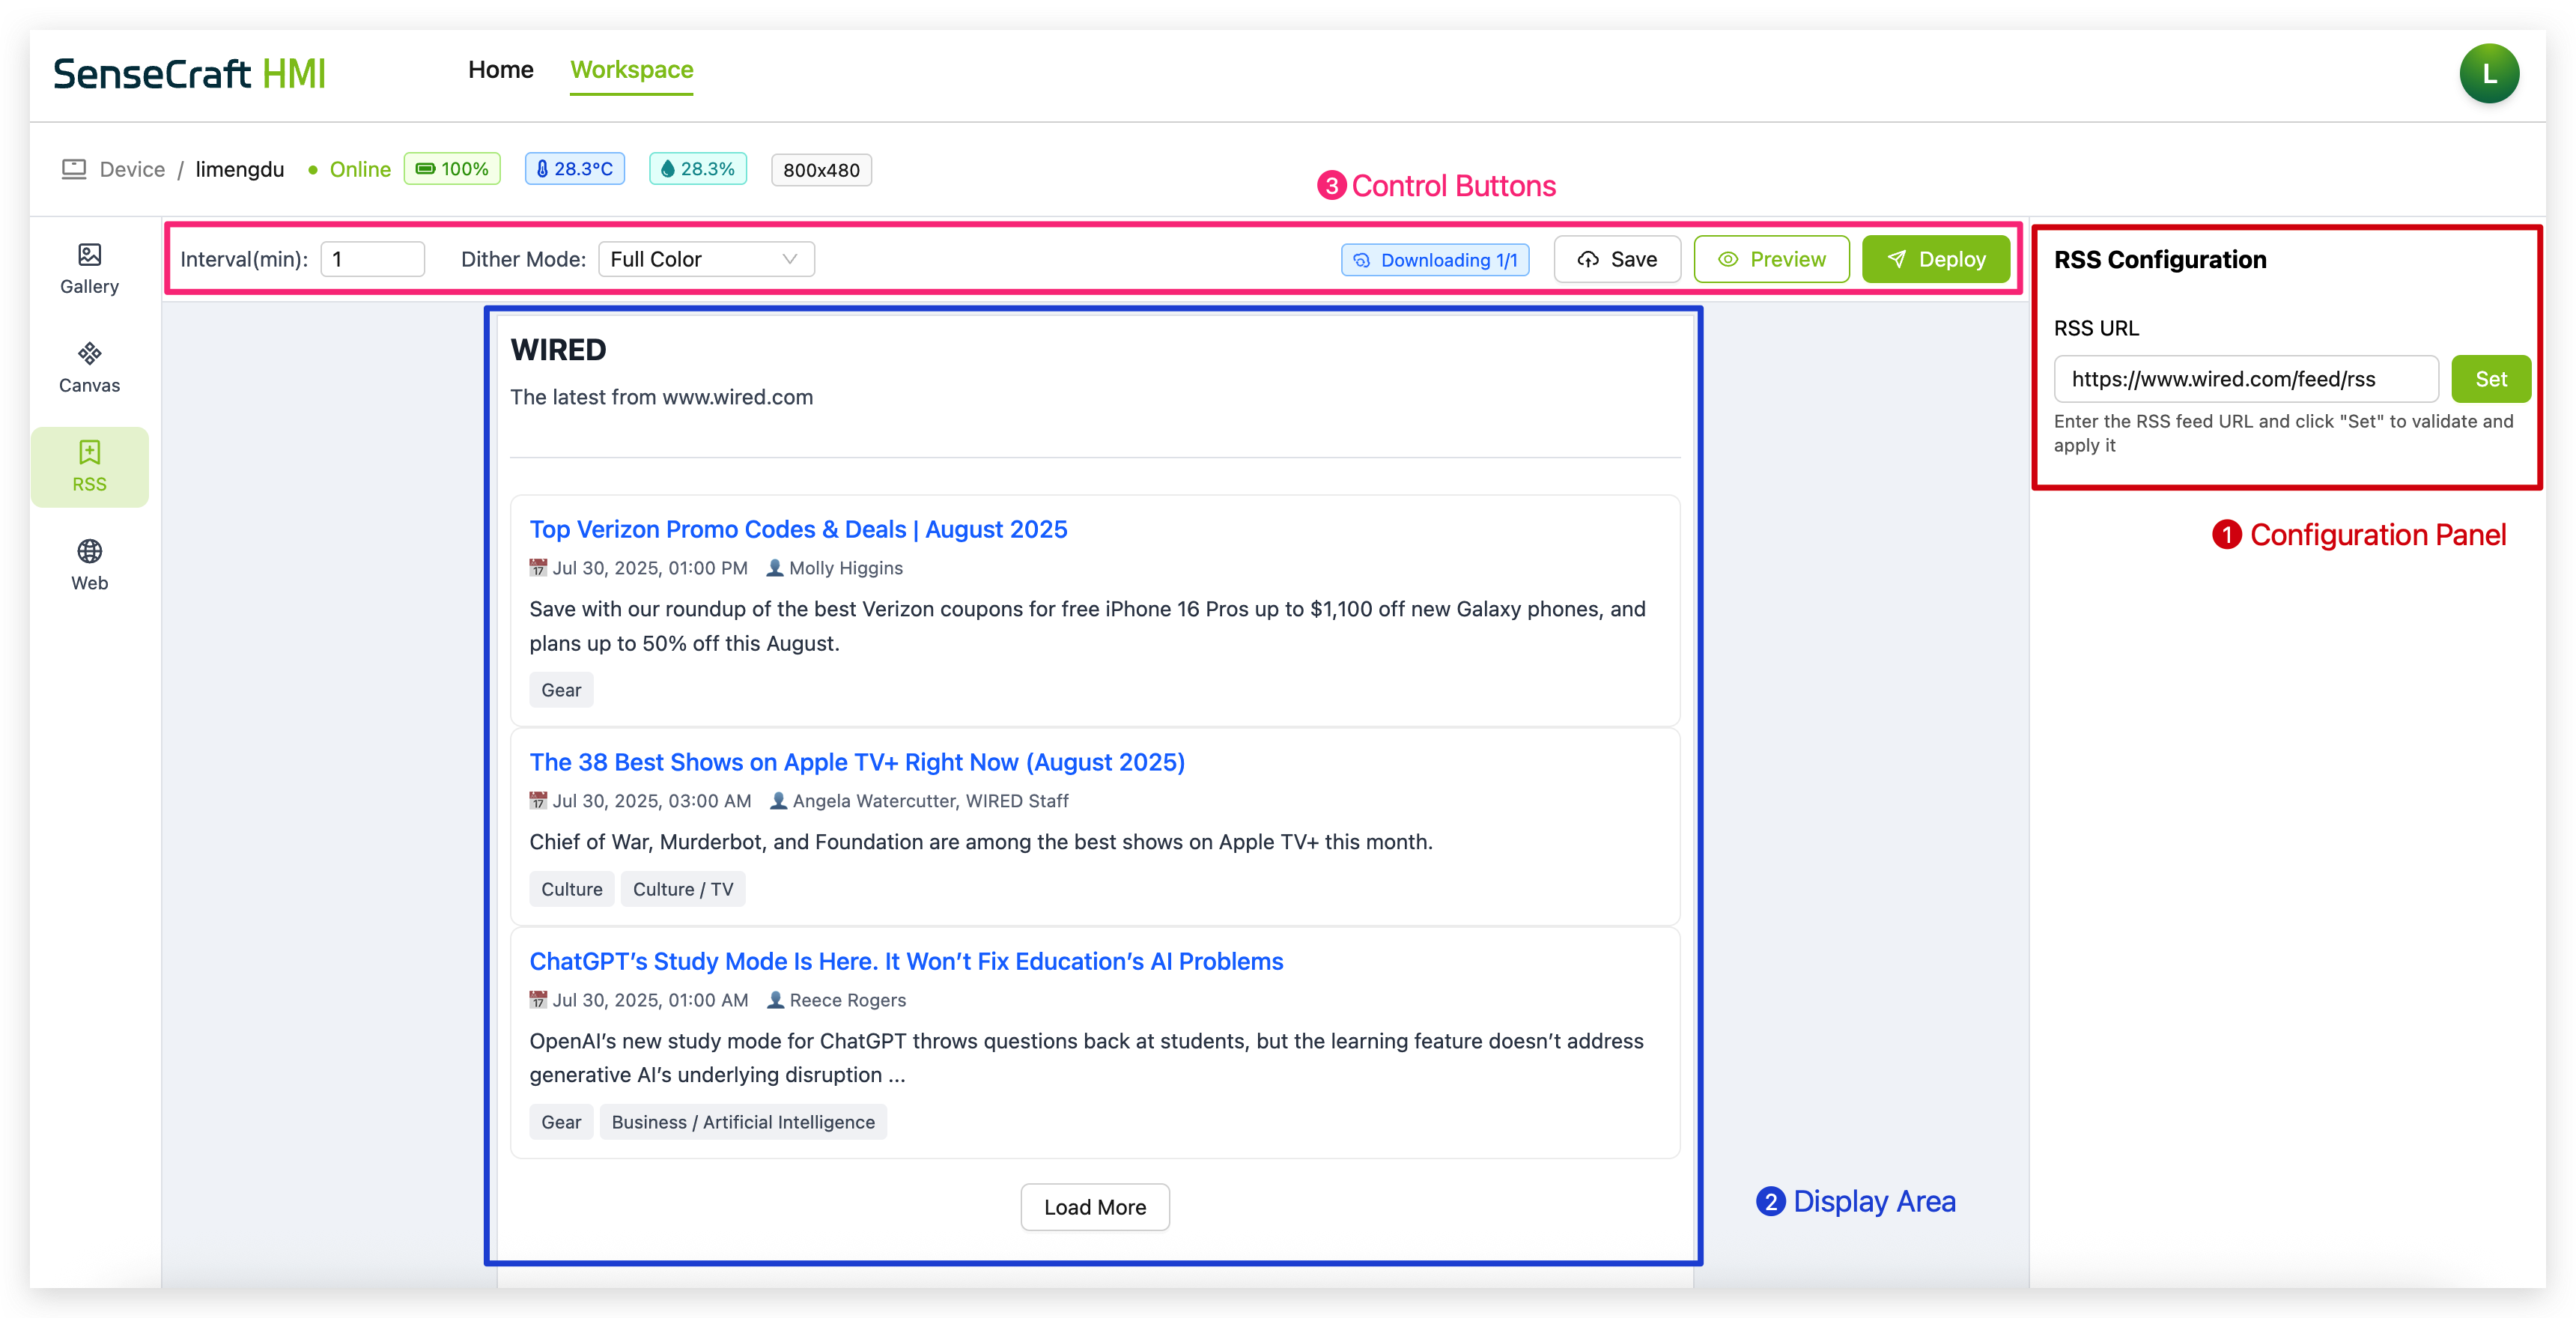The image size is (2576, 1318).
Task: Open the 38 Best Shows on Apple TV+ article
Action: pyautogui.click(x=857, y=762)
